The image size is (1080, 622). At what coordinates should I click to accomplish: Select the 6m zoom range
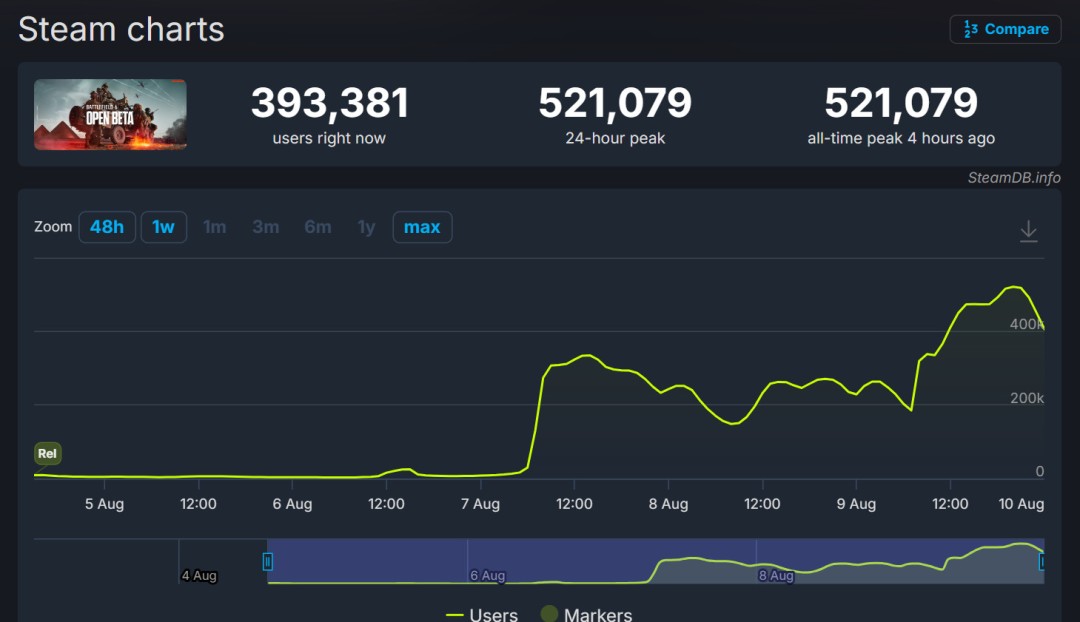point(317,227)
